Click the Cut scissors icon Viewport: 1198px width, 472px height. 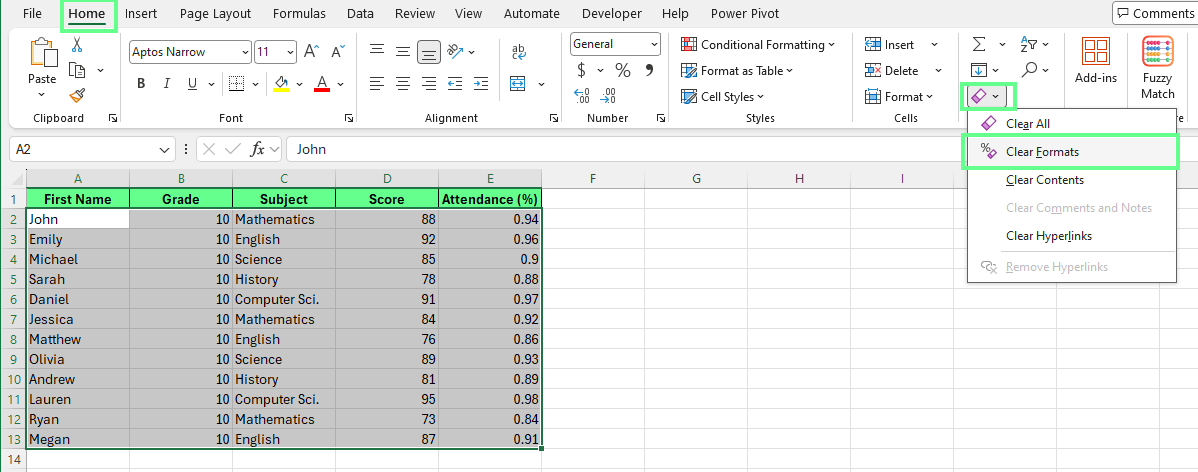pyautogui.click(x=77, y=44)
